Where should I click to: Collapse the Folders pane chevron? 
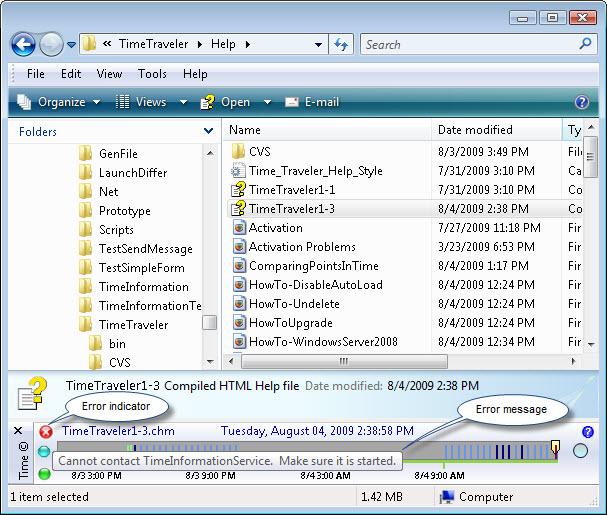click(x=208, y=131)
